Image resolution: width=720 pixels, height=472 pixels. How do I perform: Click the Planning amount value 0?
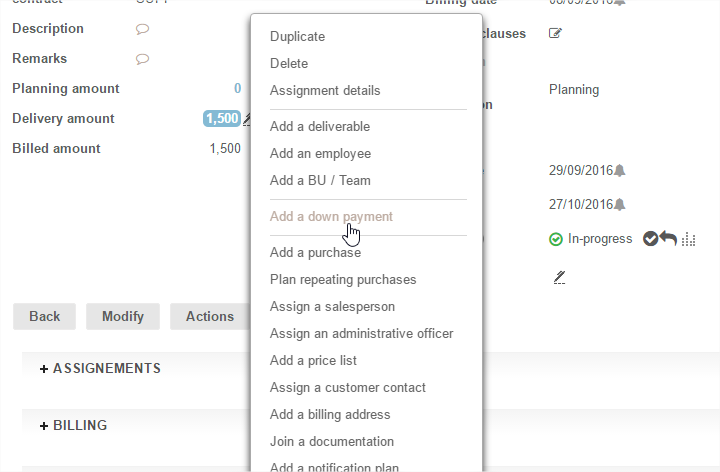[x=237, y=88]
